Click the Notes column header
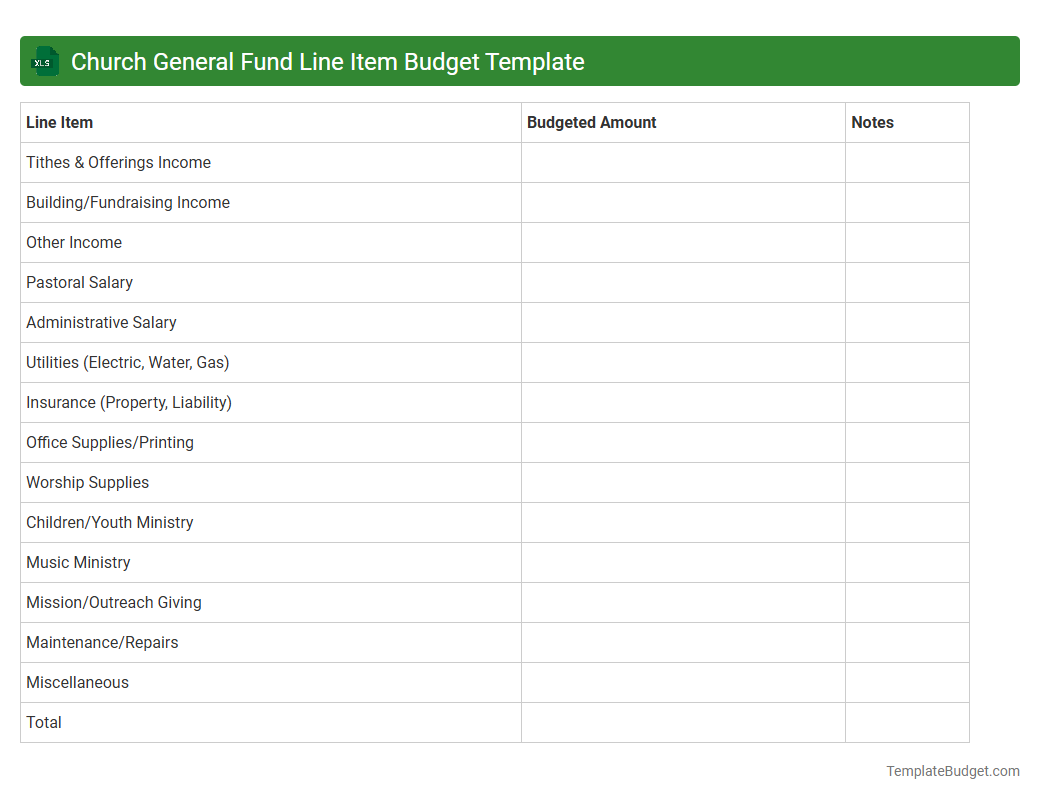Image resolution: width=1040 pixels, height=800 pixels. coord(871,122)
